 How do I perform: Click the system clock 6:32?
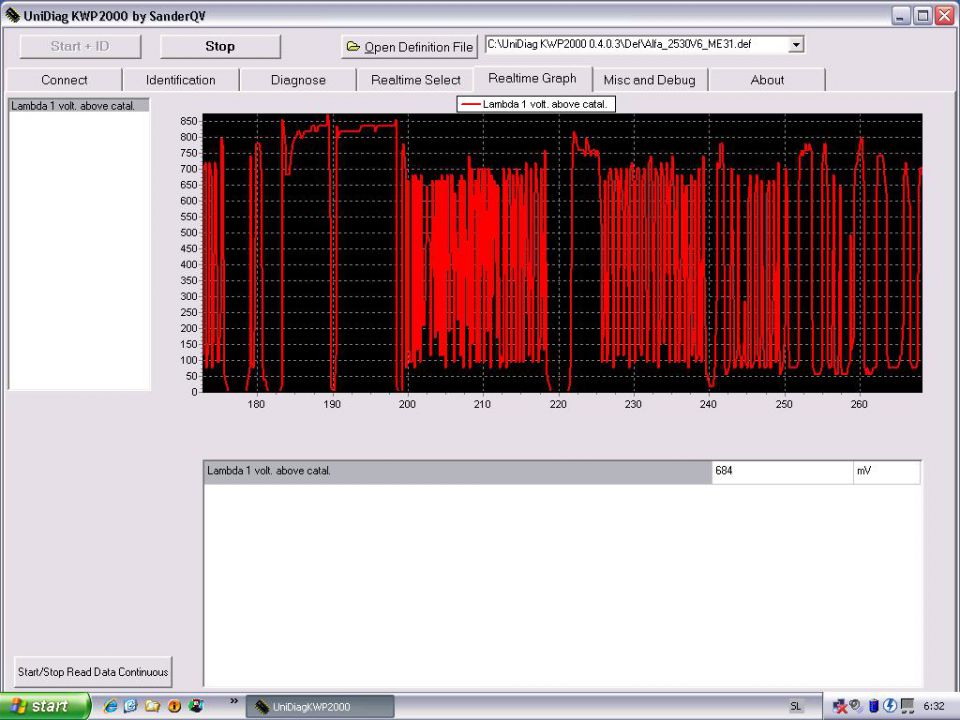pyautogui.click(x=934, y=707)
